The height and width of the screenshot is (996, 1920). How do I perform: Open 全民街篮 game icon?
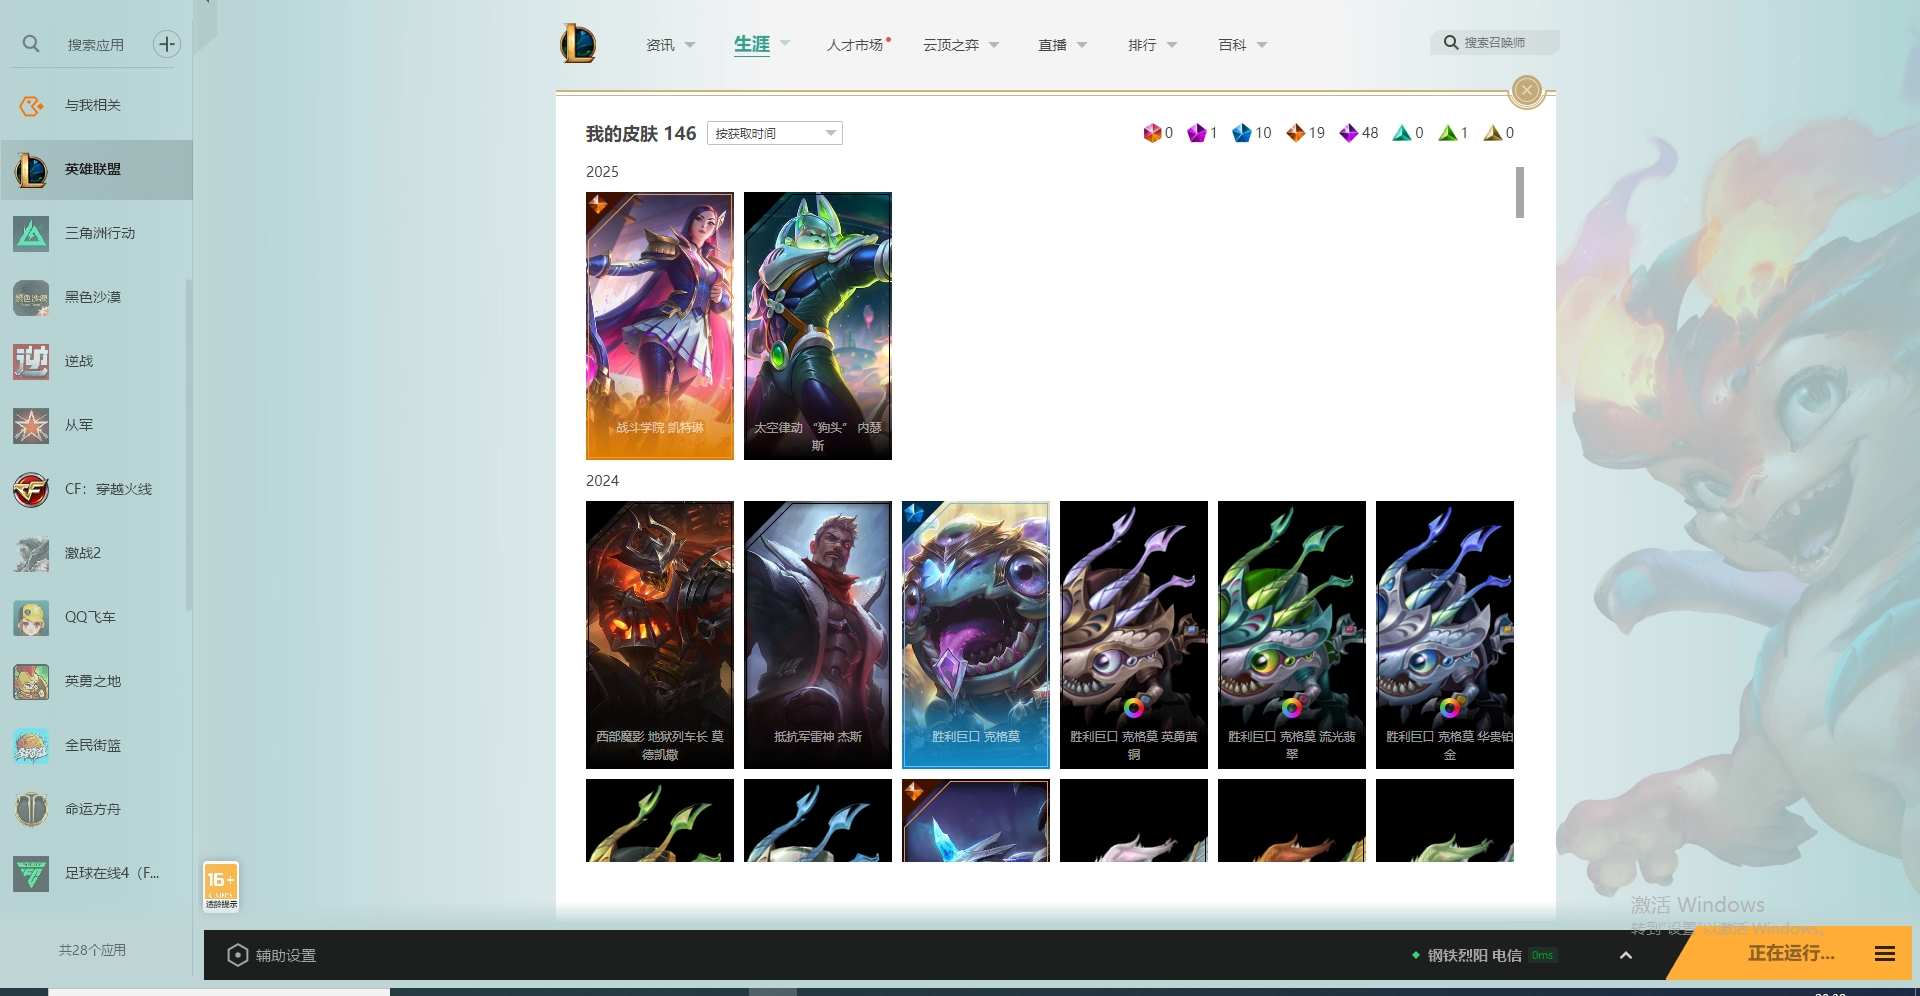[x=31, y=745]
